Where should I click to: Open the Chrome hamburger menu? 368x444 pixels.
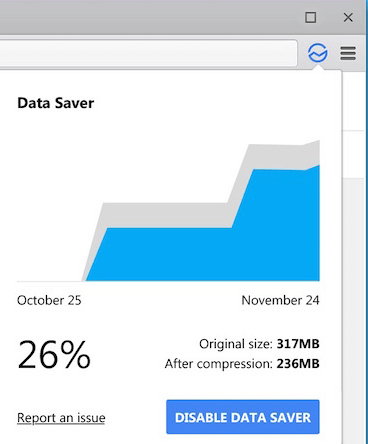point(348,53)
